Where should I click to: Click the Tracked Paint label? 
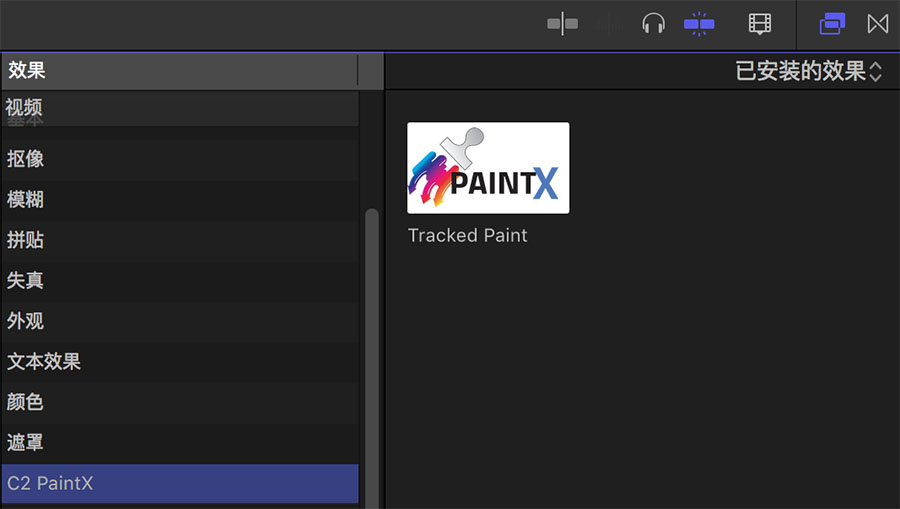coord(467,235)
